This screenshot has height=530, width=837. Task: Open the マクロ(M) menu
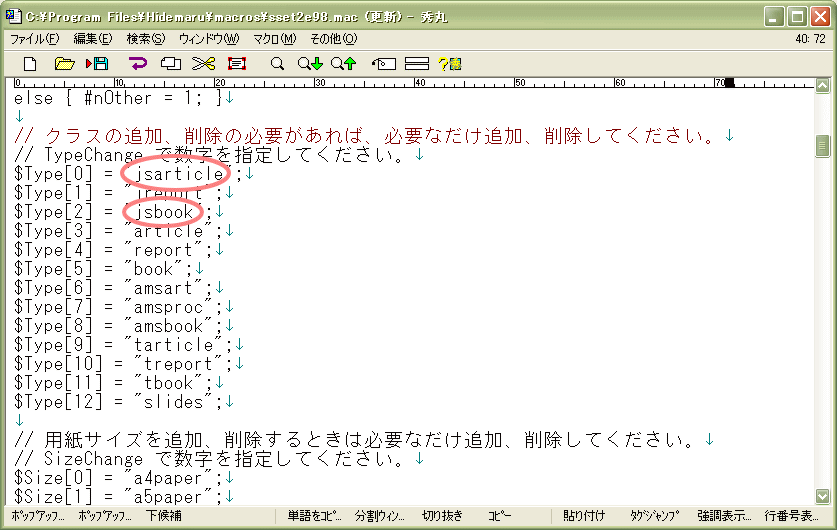274,39
